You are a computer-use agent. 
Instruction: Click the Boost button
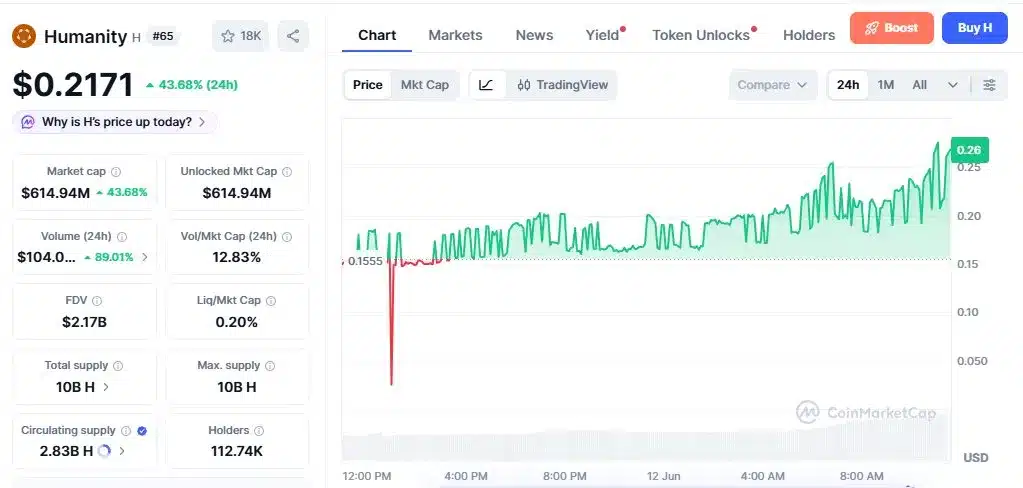tap(892, 28)
